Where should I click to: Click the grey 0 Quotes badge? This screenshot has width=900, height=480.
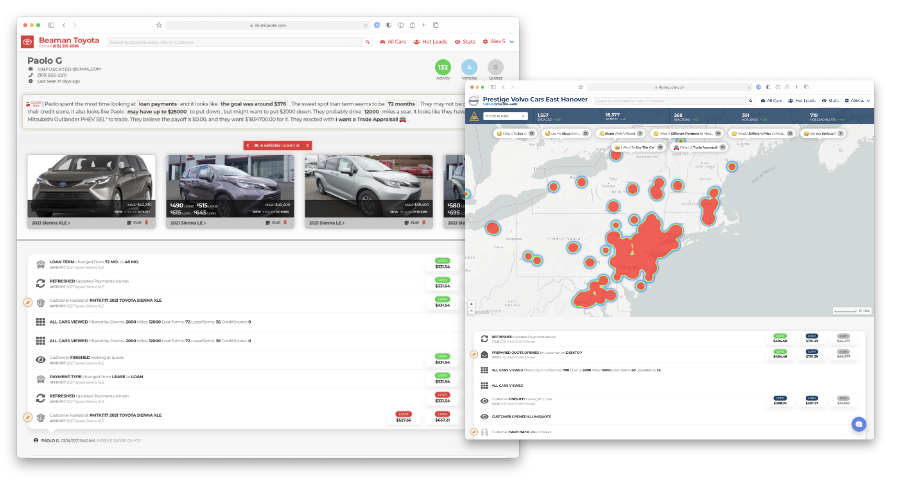[x=495, y=67]
